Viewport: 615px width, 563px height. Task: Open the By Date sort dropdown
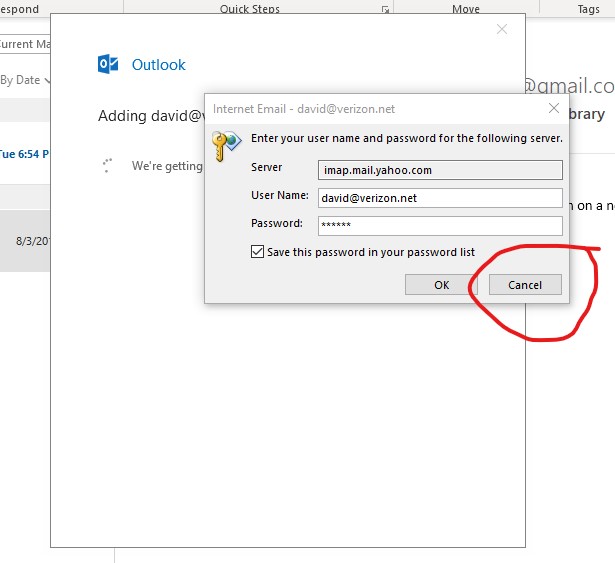click(x=25, y=80)
